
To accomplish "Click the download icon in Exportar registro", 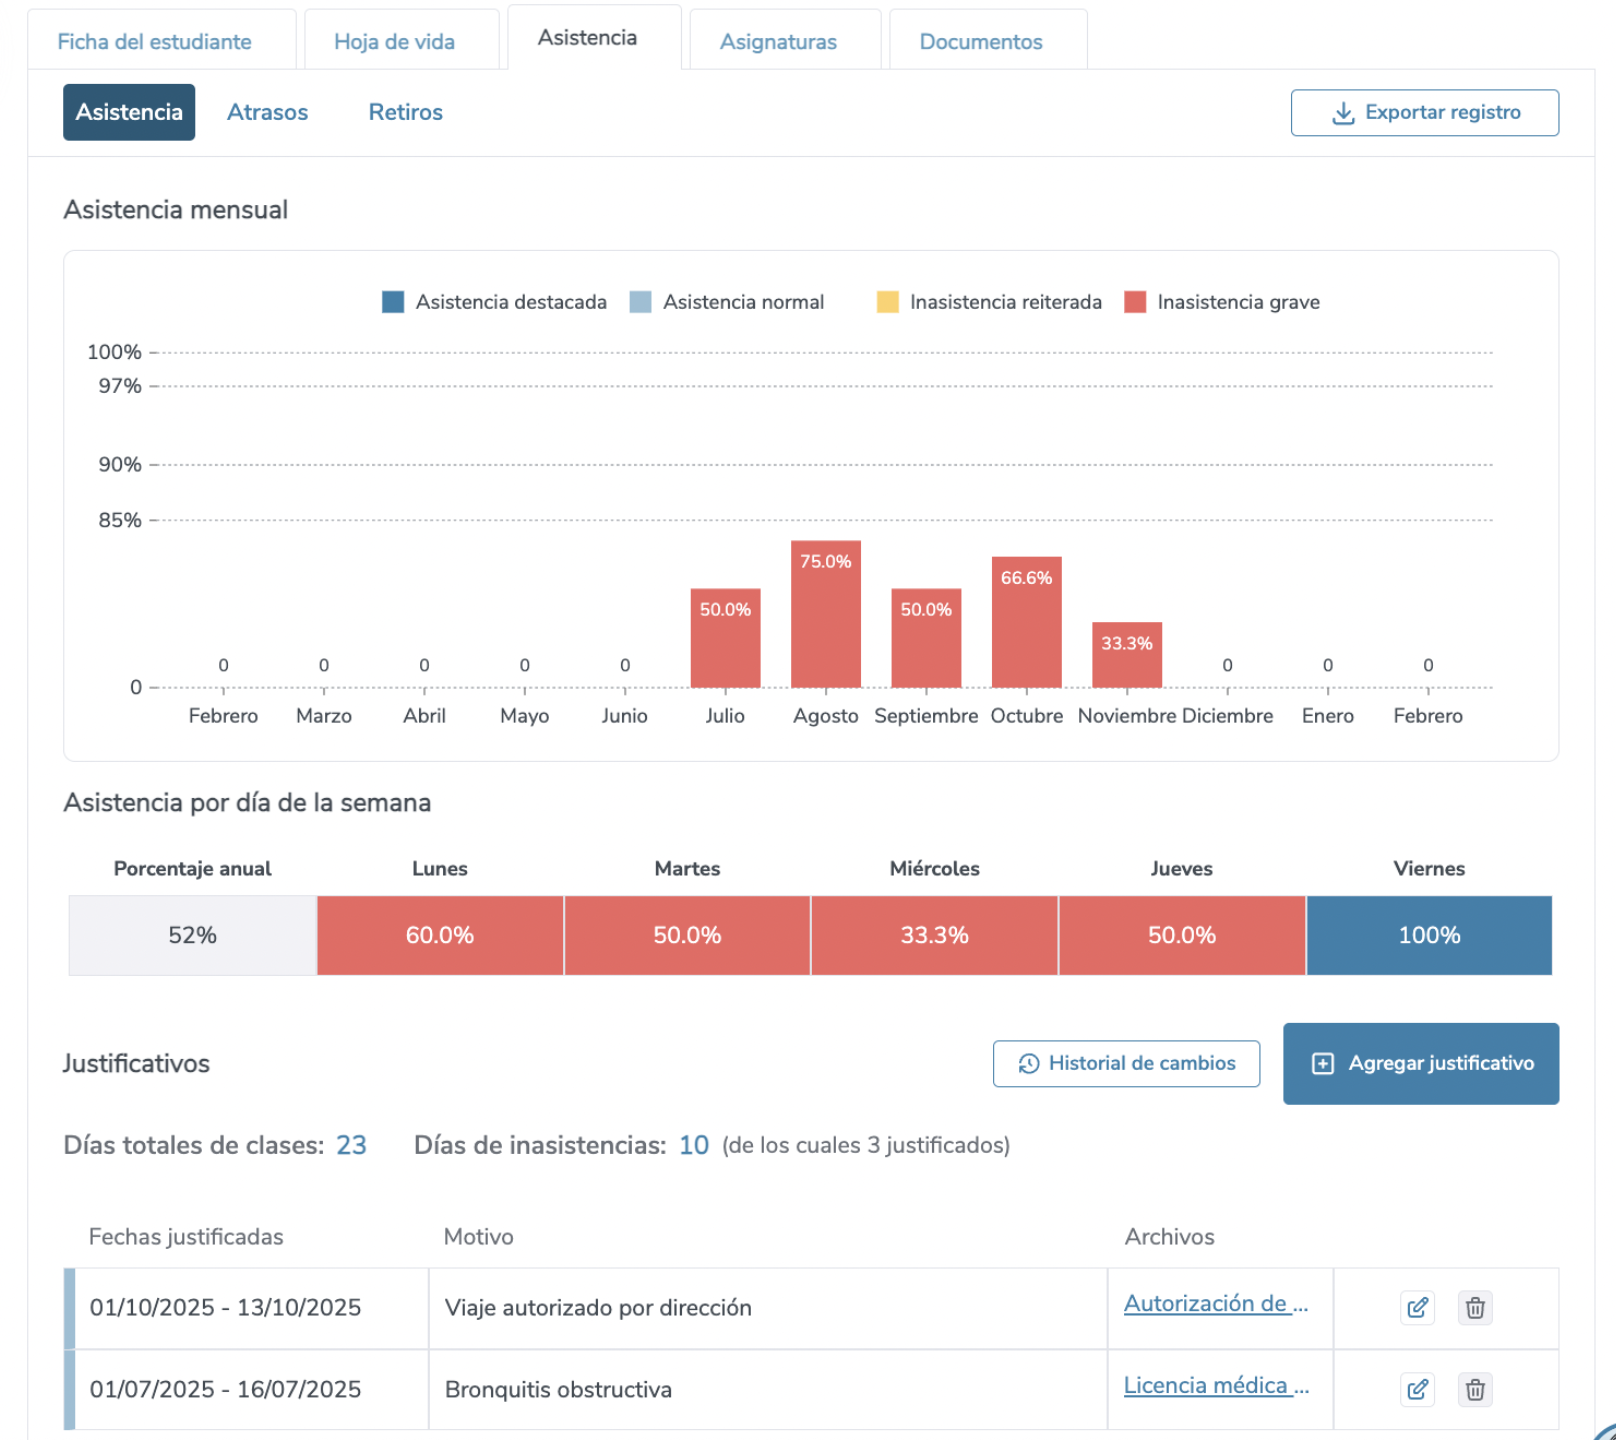I will tap(1343, 113).
